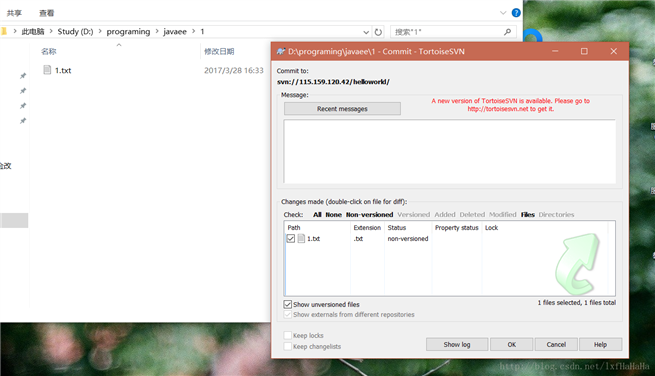The height and width of the screenshot is (376, 655).
Task: Toggle Show unversioned files checkbox
Action: [287, 304]
